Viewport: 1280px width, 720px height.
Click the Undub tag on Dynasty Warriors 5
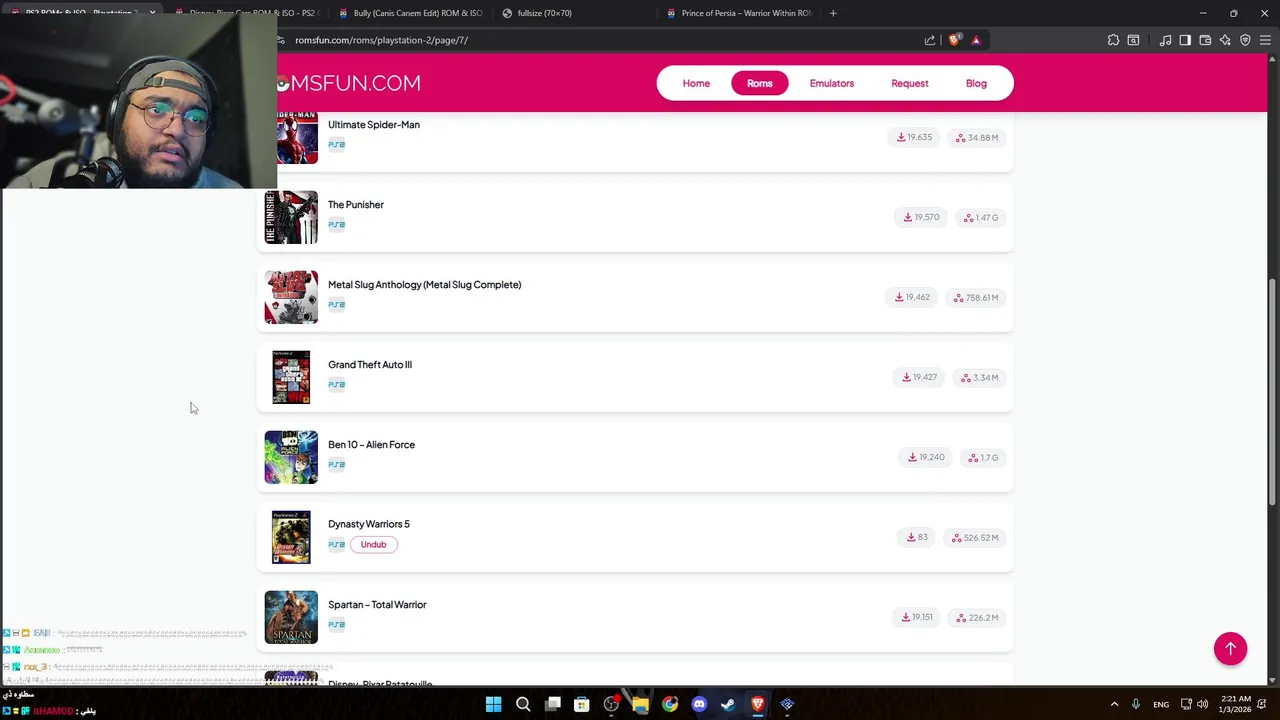point(373,544)
